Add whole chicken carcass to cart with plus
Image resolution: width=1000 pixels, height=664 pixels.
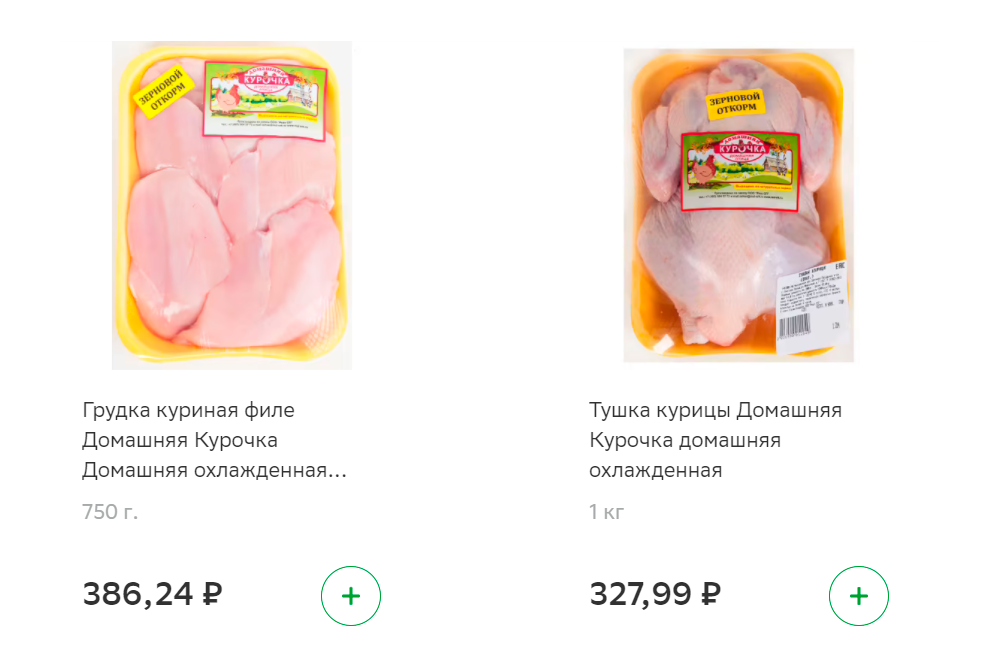[x=858, y=596]
